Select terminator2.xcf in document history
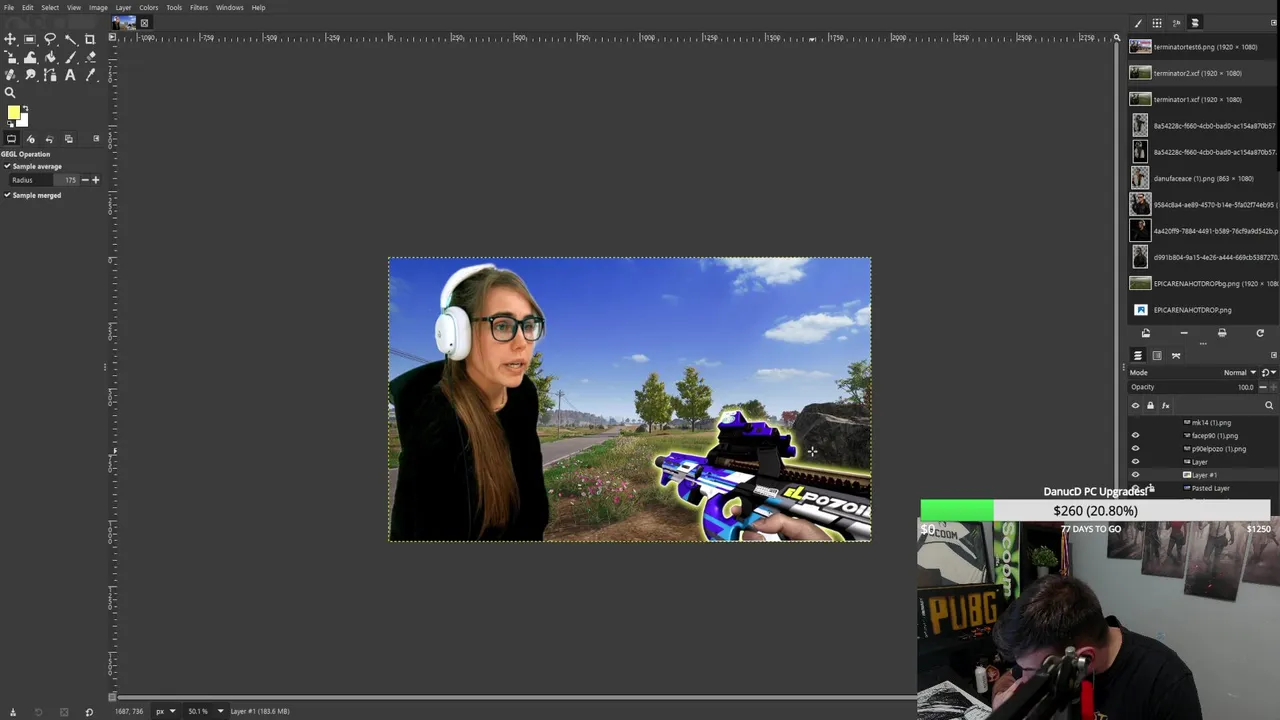The width and height of the screenshot is (1280, 720). coord(1200,73)
